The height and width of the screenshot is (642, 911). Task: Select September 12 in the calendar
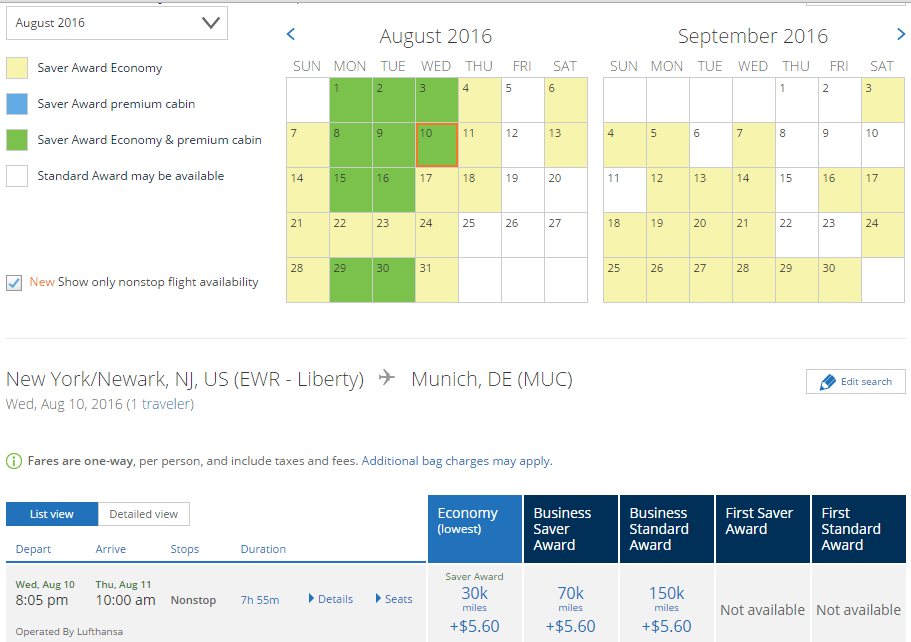tap(668, 190)
